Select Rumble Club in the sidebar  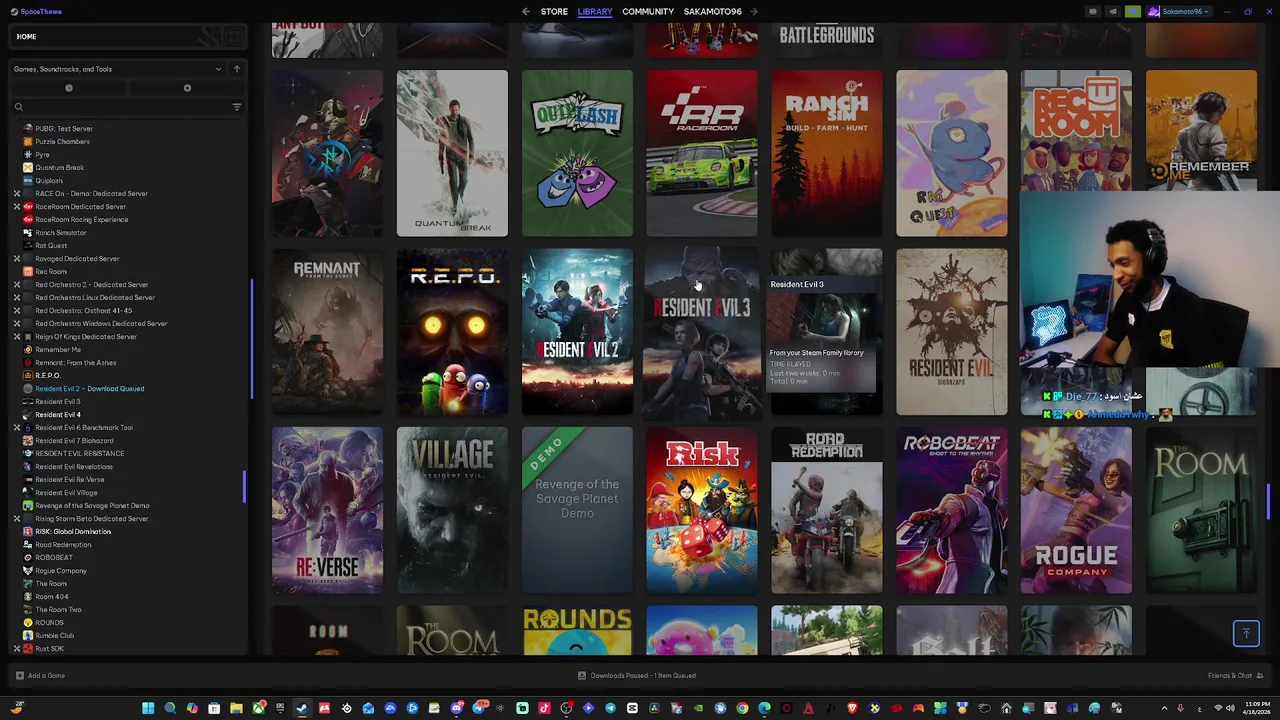point(54,635)
